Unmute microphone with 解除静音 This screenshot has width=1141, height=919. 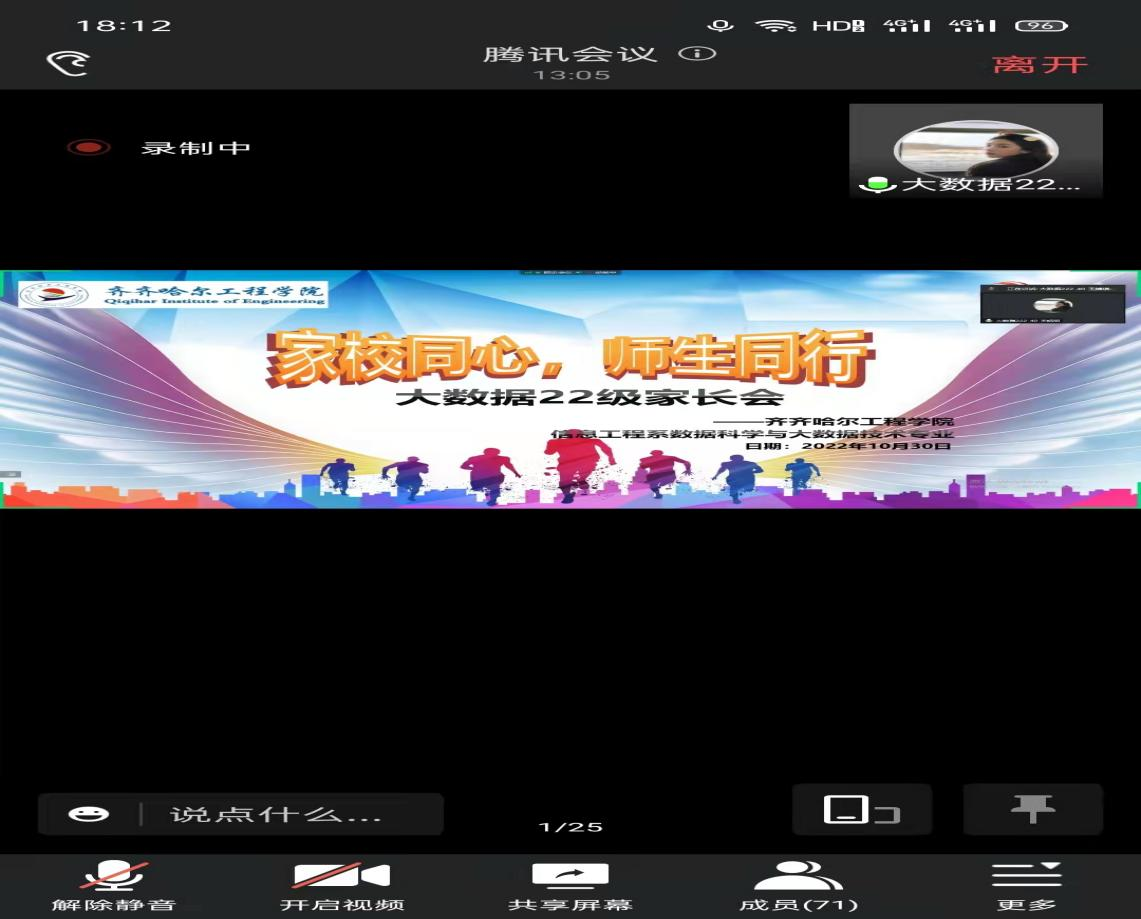pyautogui.click(x=114, y=885)
